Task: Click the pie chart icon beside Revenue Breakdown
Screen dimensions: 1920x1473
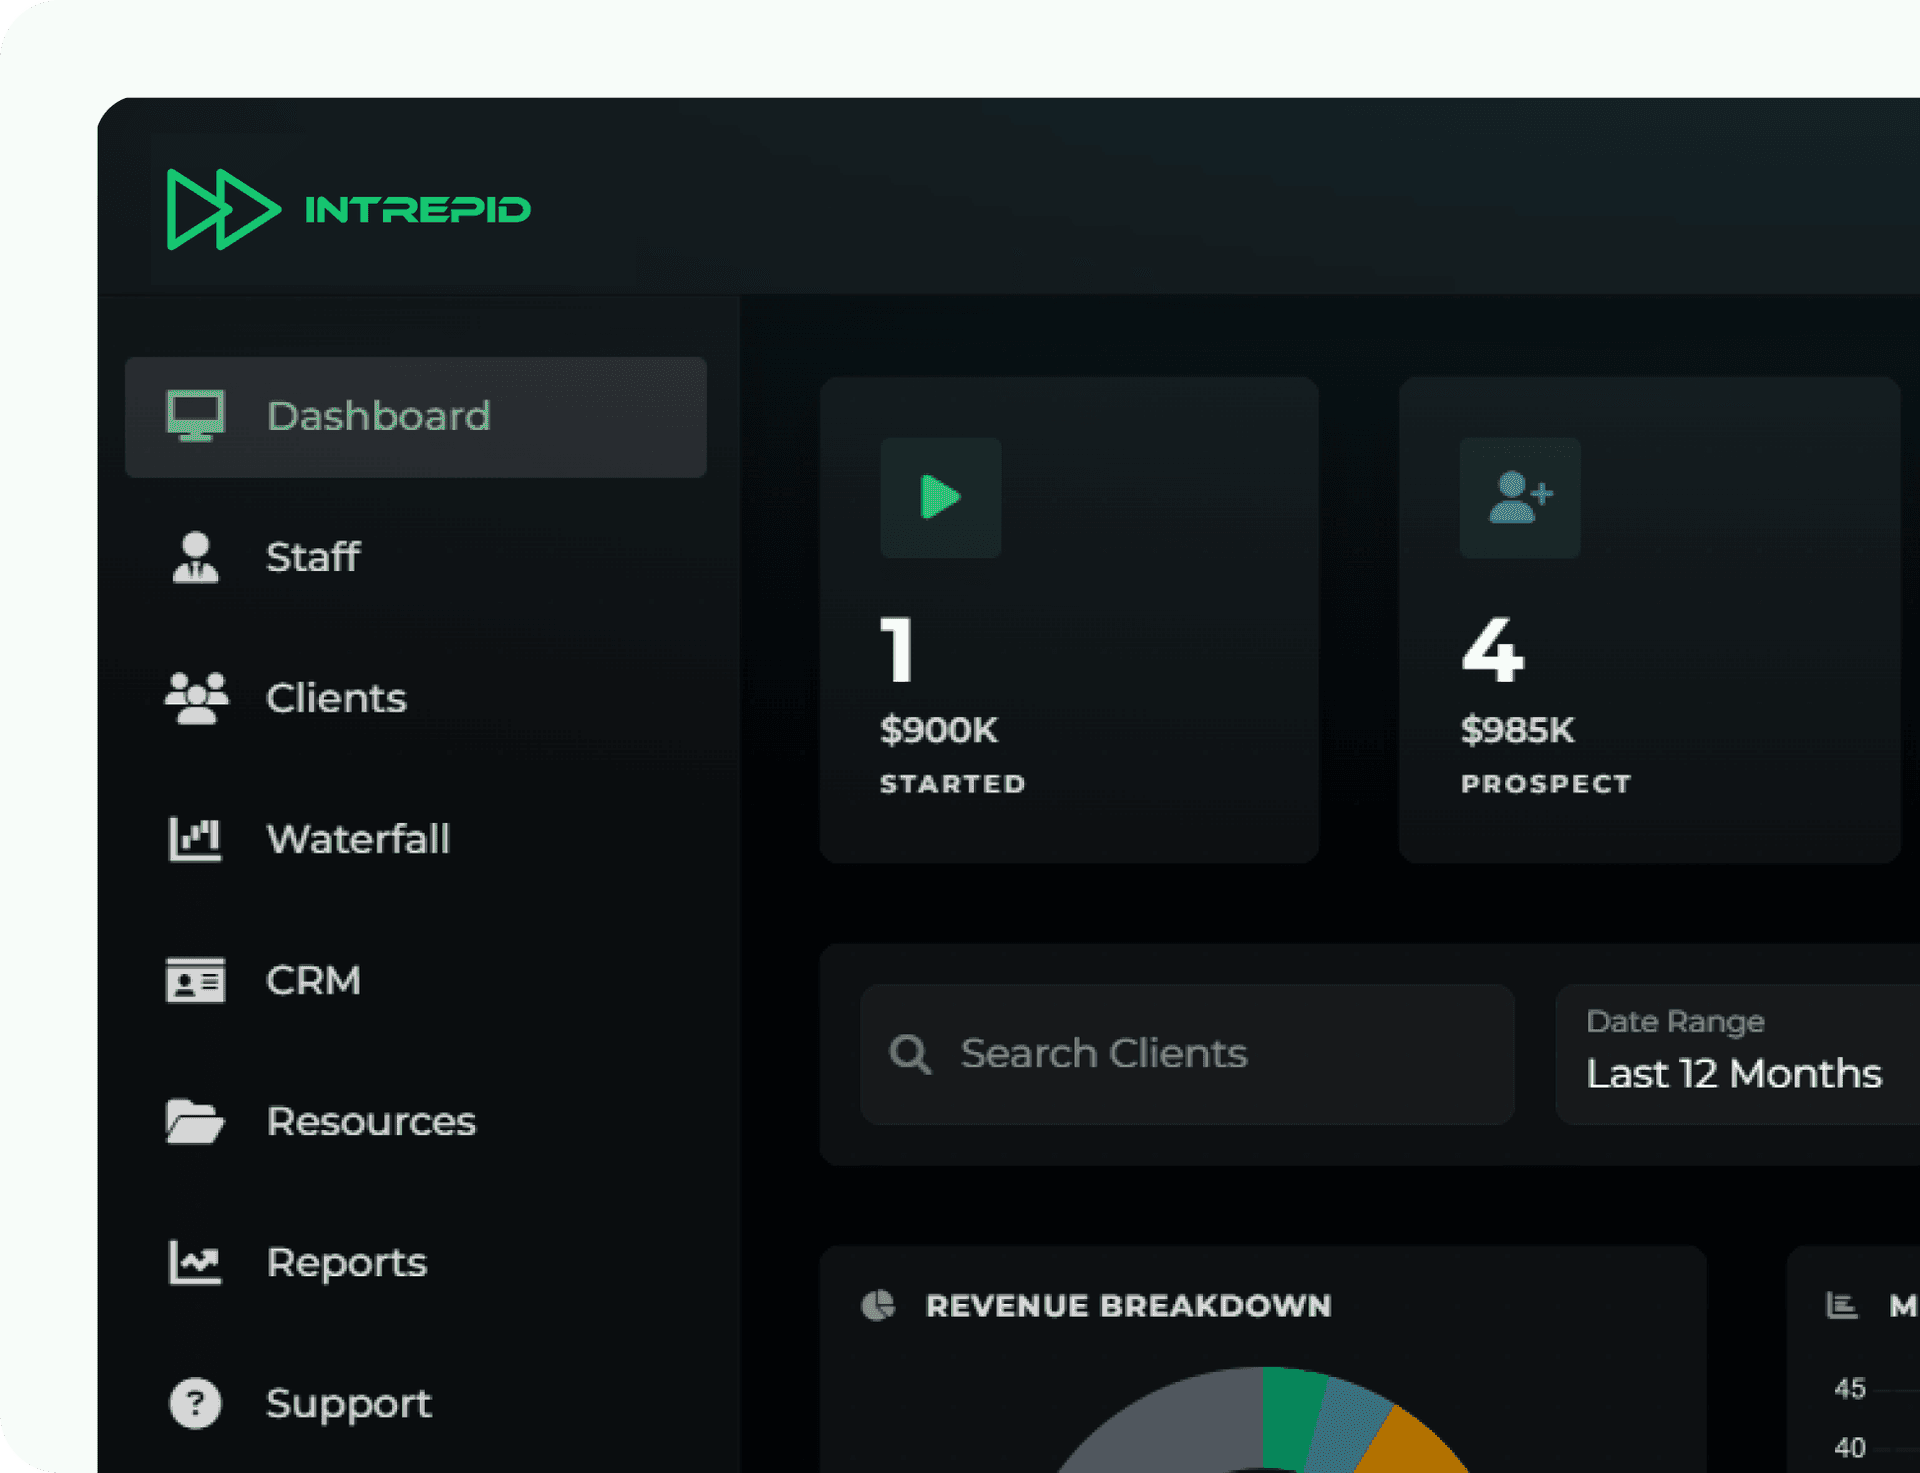Action: (x=880, y=1304)
